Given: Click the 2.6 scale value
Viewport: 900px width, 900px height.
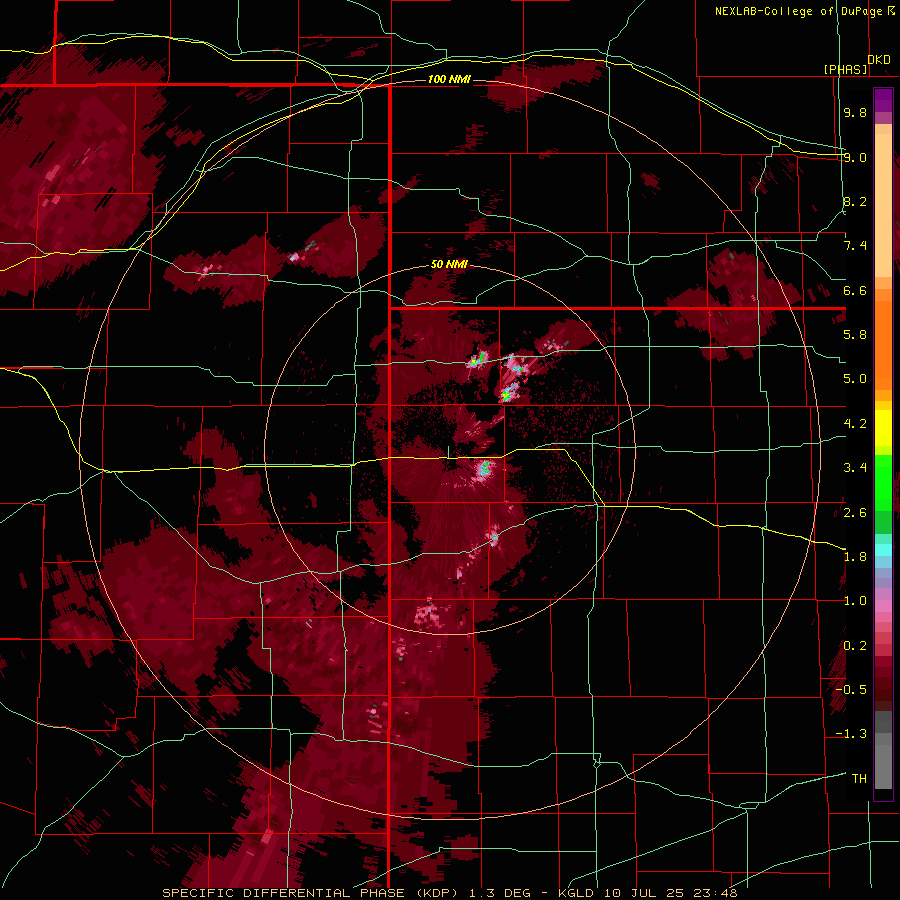Looking at the screenshot, I should coord(855,512).
